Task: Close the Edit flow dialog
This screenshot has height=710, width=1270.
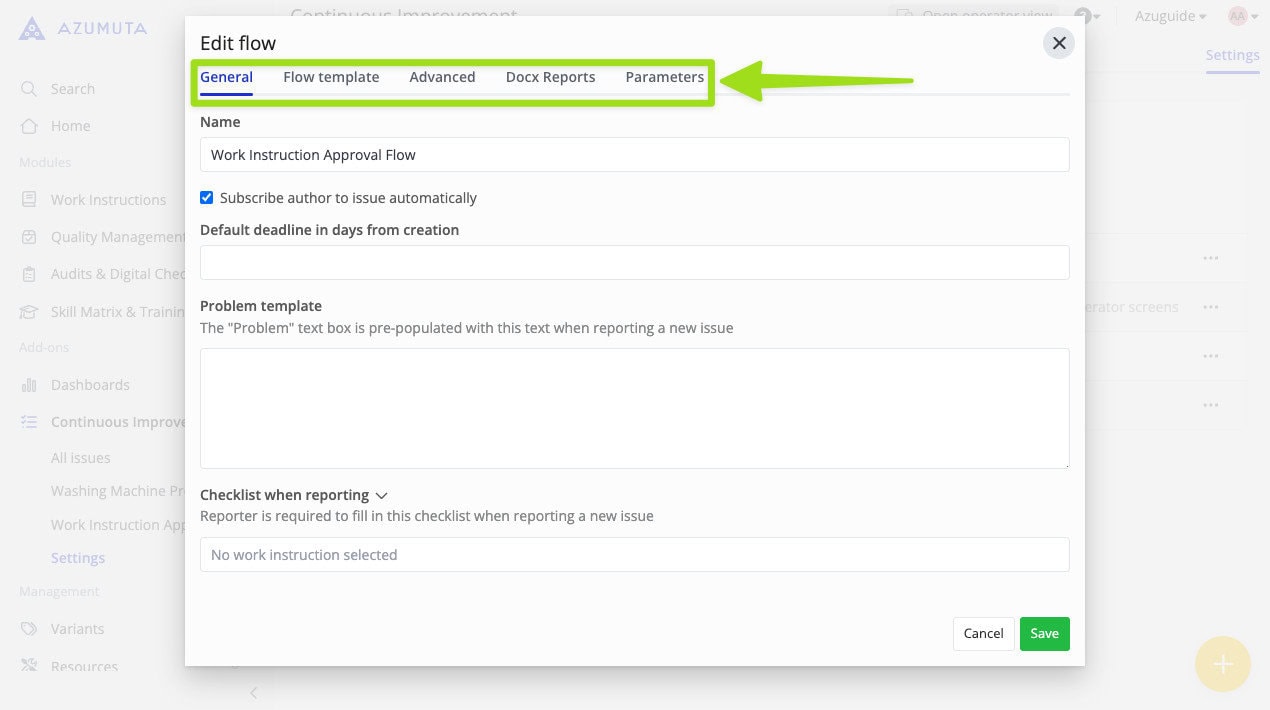Action: (1058, 43)
